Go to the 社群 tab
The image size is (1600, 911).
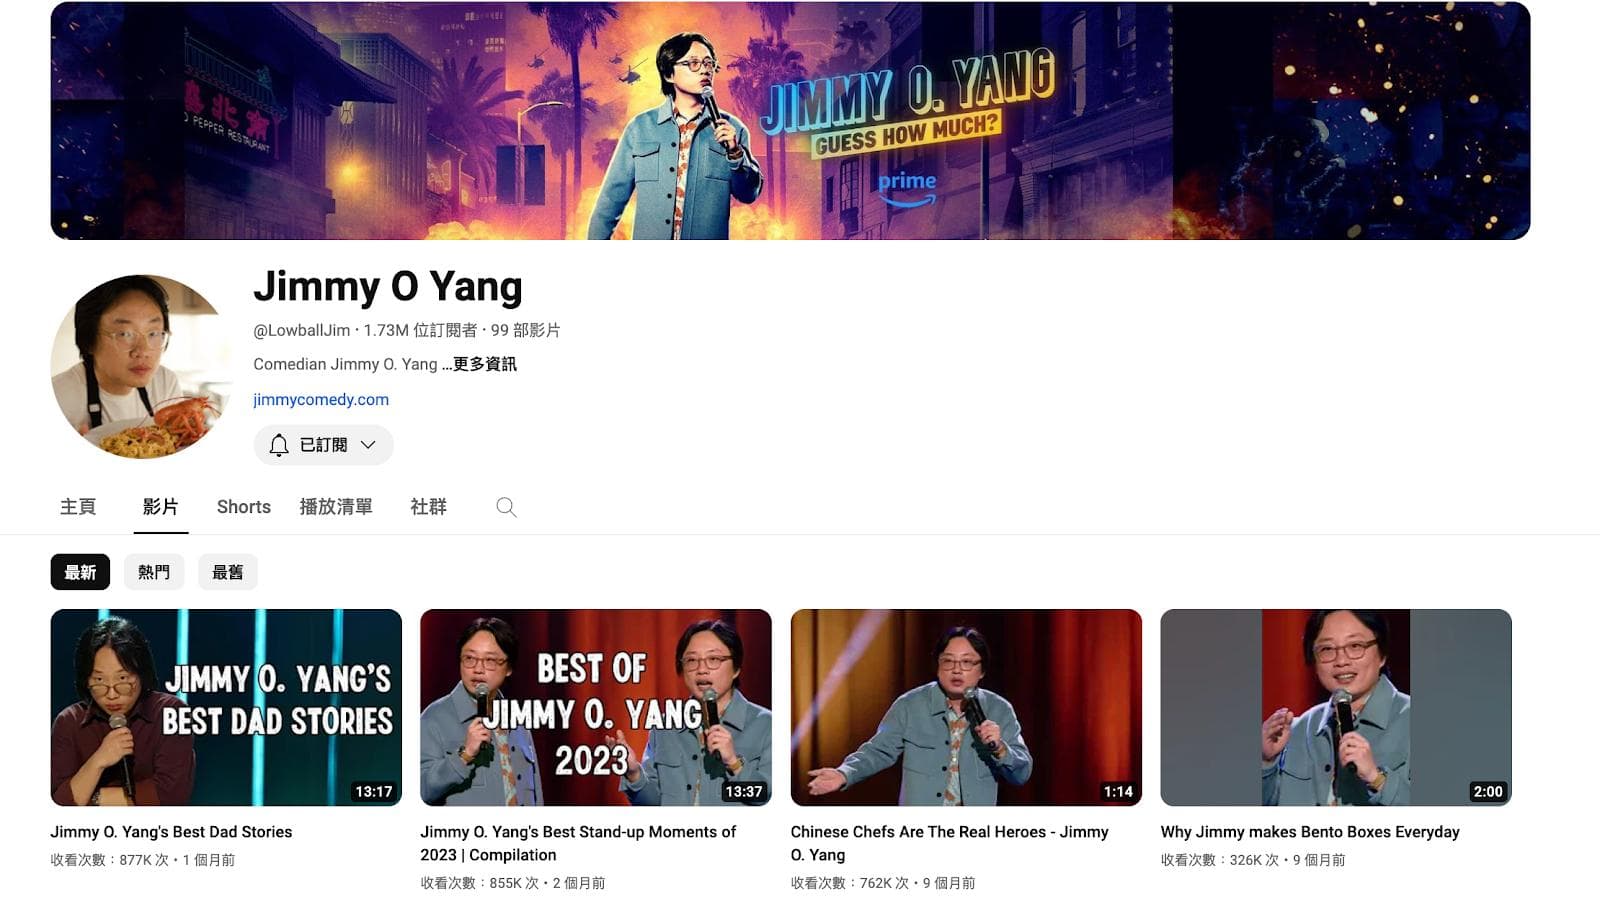[x=428, y=507]
